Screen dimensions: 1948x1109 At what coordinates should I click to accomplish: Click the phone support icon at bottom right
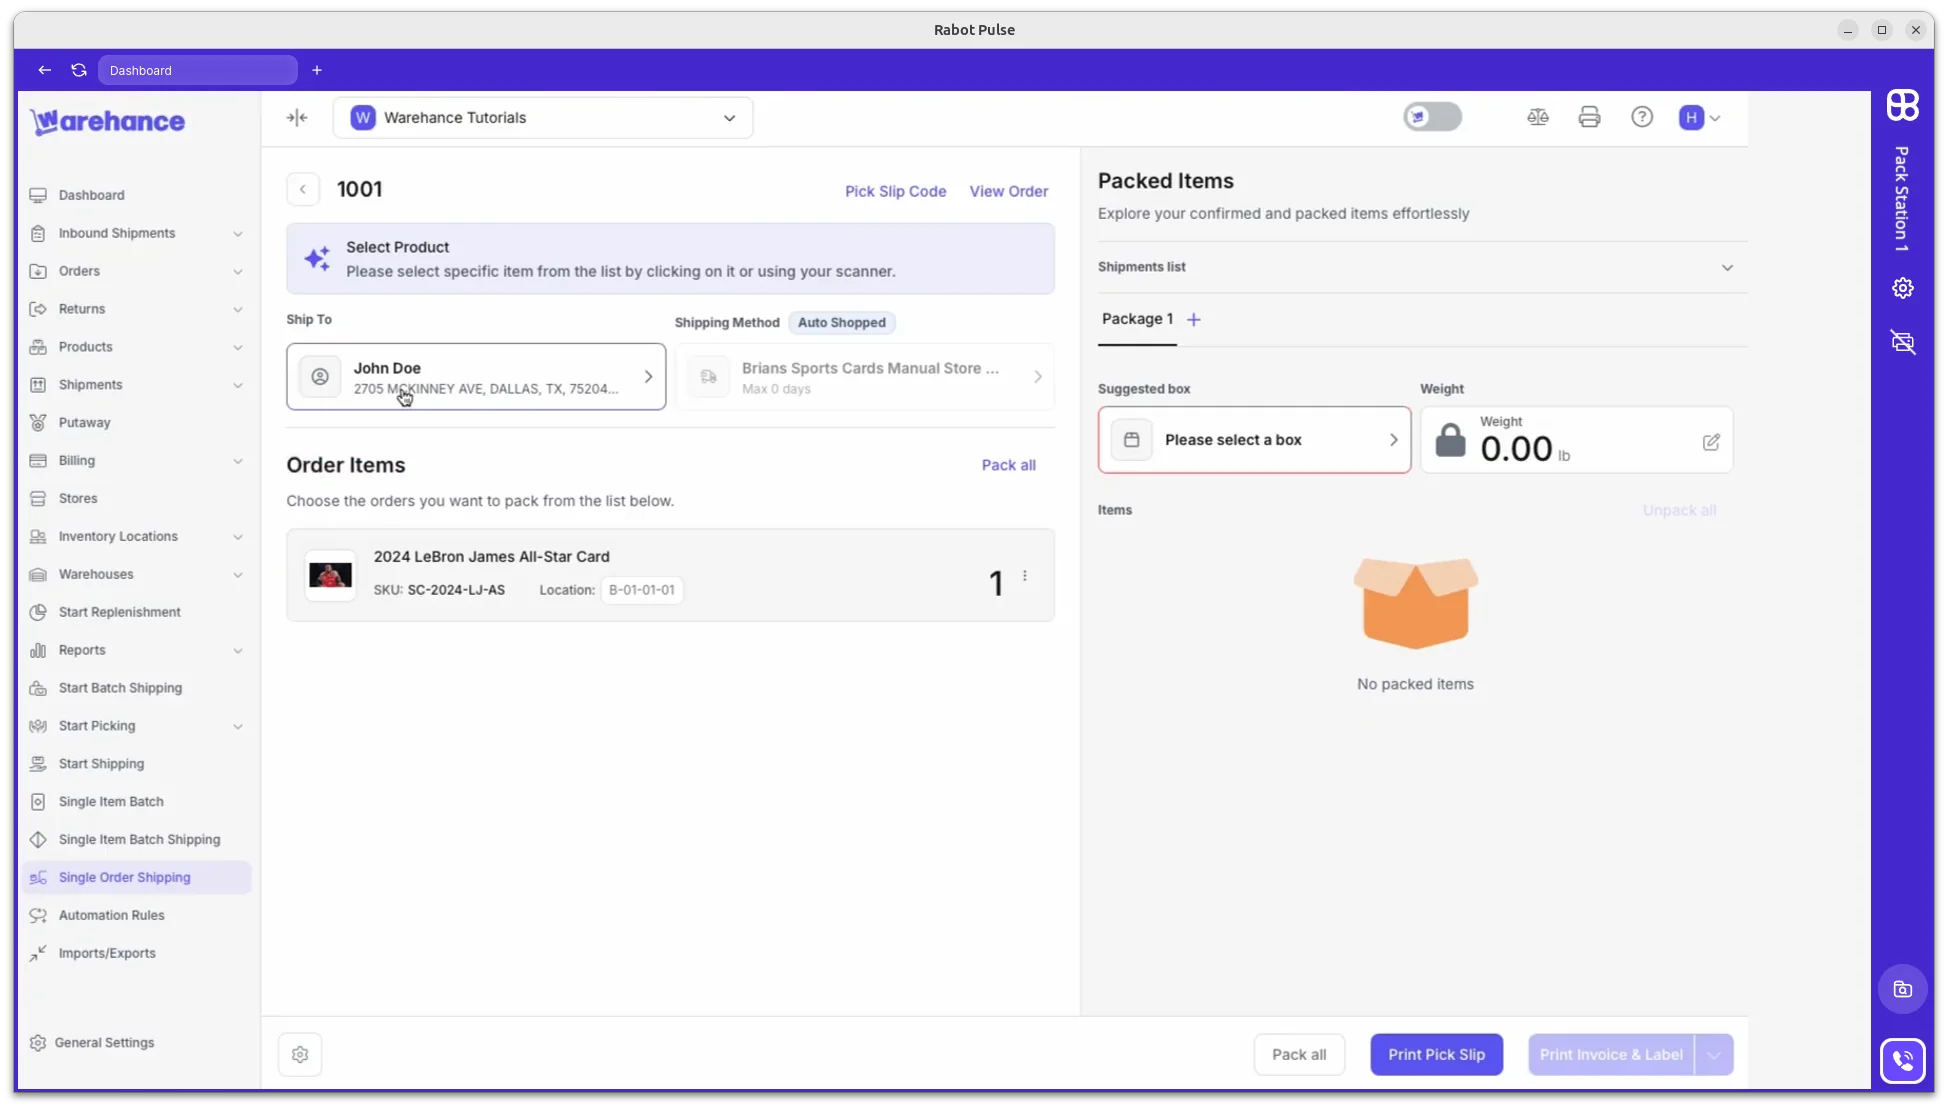pyautogui.click(x=1902, y=1061)
